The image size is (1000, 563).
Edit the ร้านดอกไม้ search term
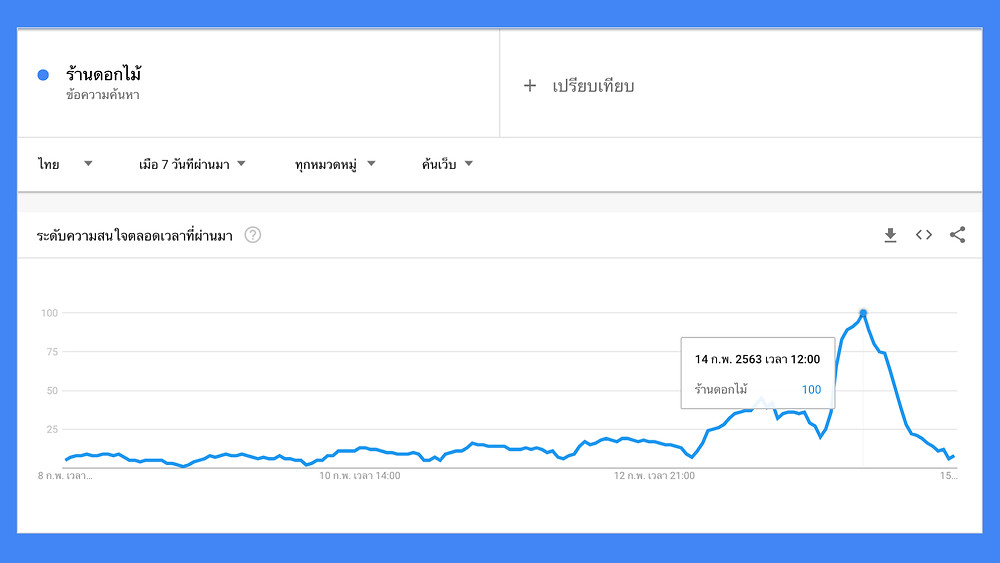pyautogui.click(x=103, y=74)
